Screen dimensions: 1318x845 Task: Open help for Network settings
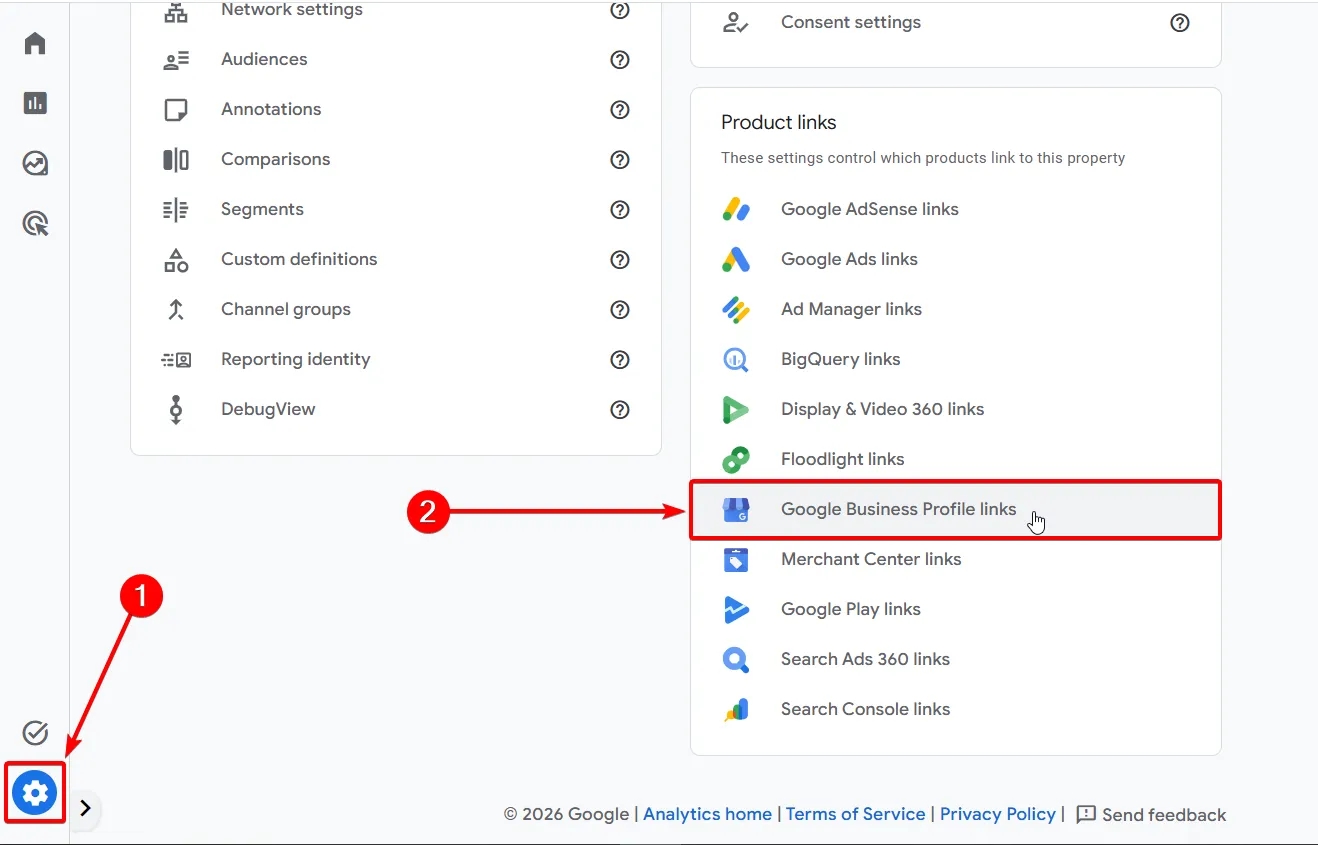[620, 10]
